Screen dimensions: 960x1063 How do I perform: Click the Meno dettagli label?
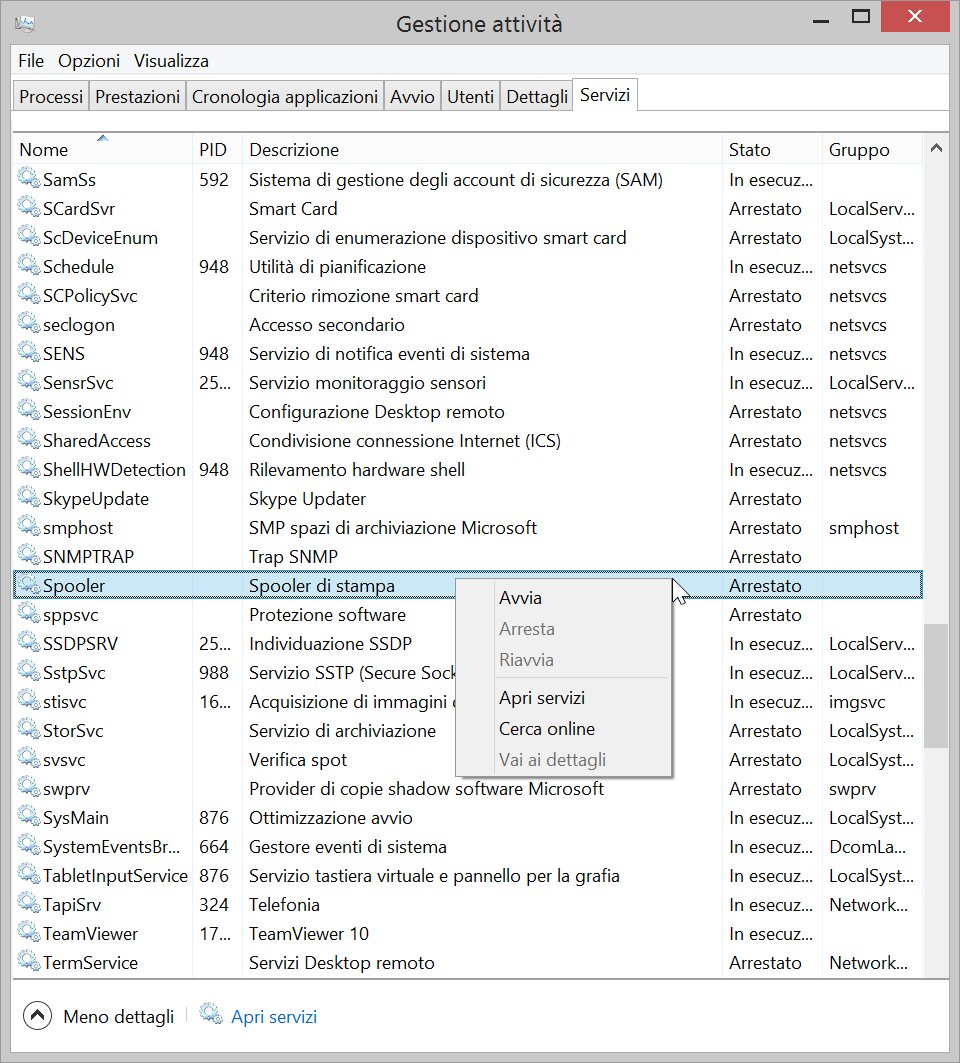click(119, 1016)
